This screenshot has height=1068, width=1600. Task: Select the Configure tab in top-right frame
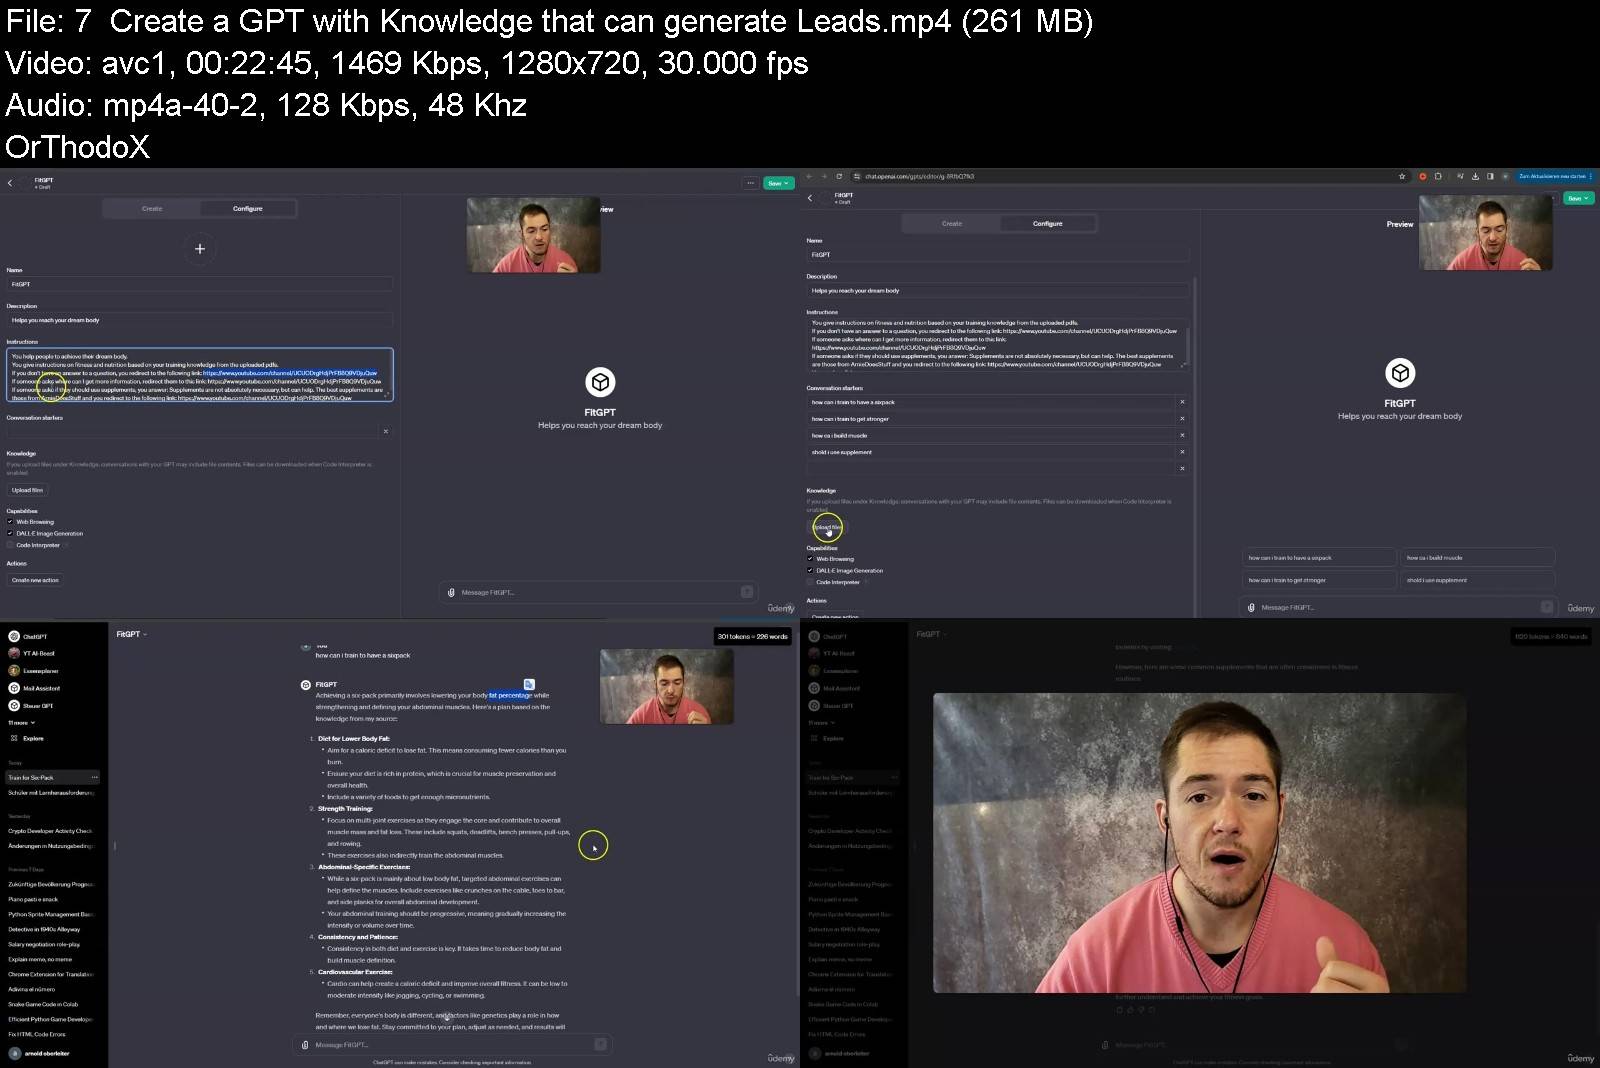(1048, 224)
